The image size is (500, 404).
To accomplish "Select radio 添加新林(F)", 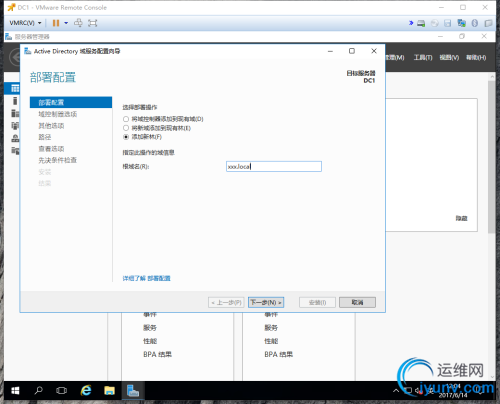I will coord(126,137).
